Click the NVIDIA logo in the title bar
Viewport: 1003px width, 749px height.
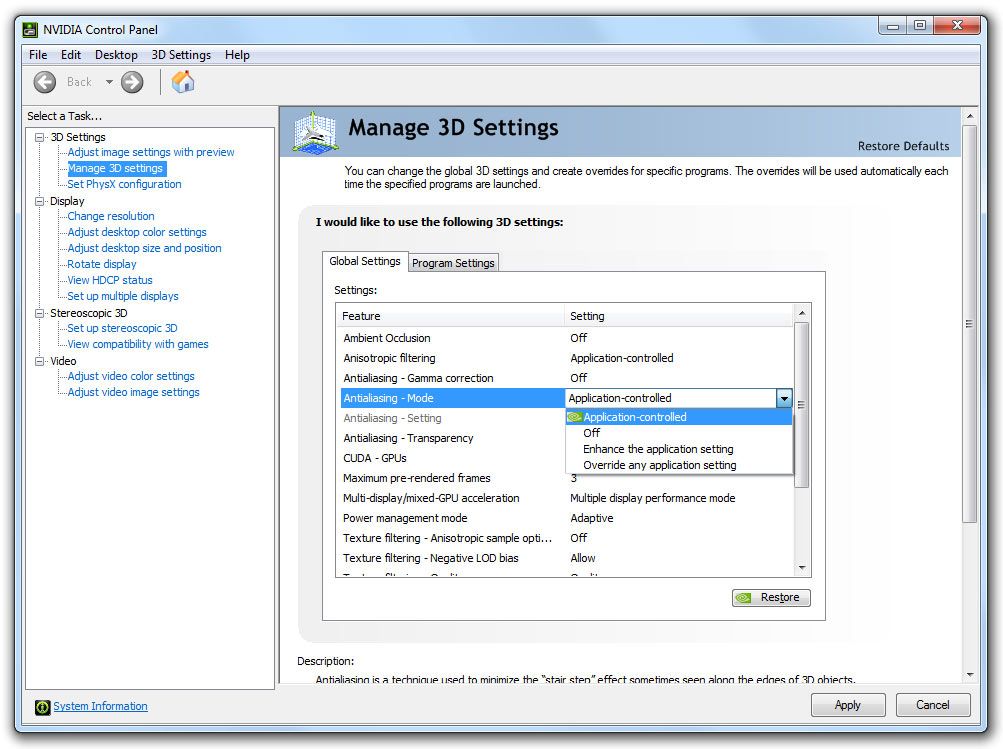[x=31, y=29]
